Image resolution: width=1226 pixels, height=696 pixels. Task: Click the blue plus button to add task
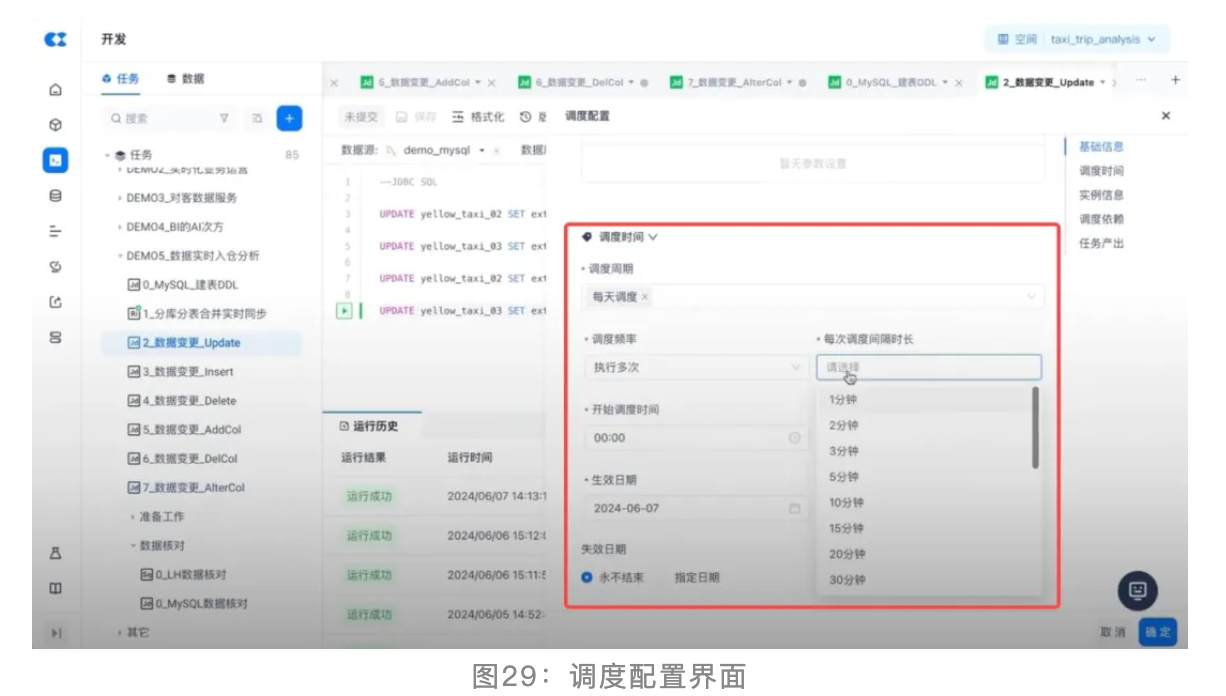pyautogui.click(x=289, y=118)
